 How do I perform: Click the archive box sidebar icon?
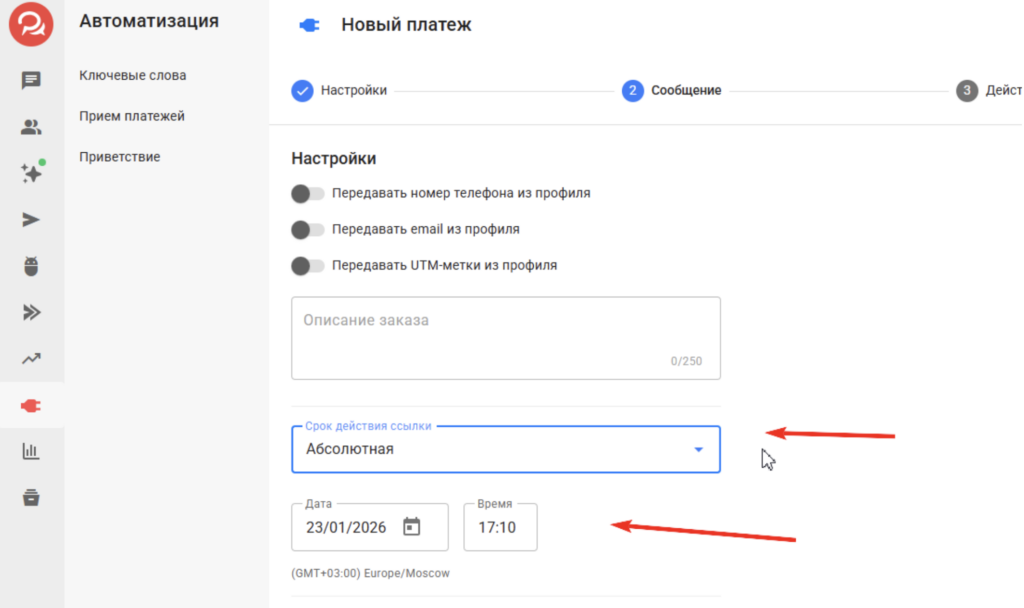[x=31, y=497]
